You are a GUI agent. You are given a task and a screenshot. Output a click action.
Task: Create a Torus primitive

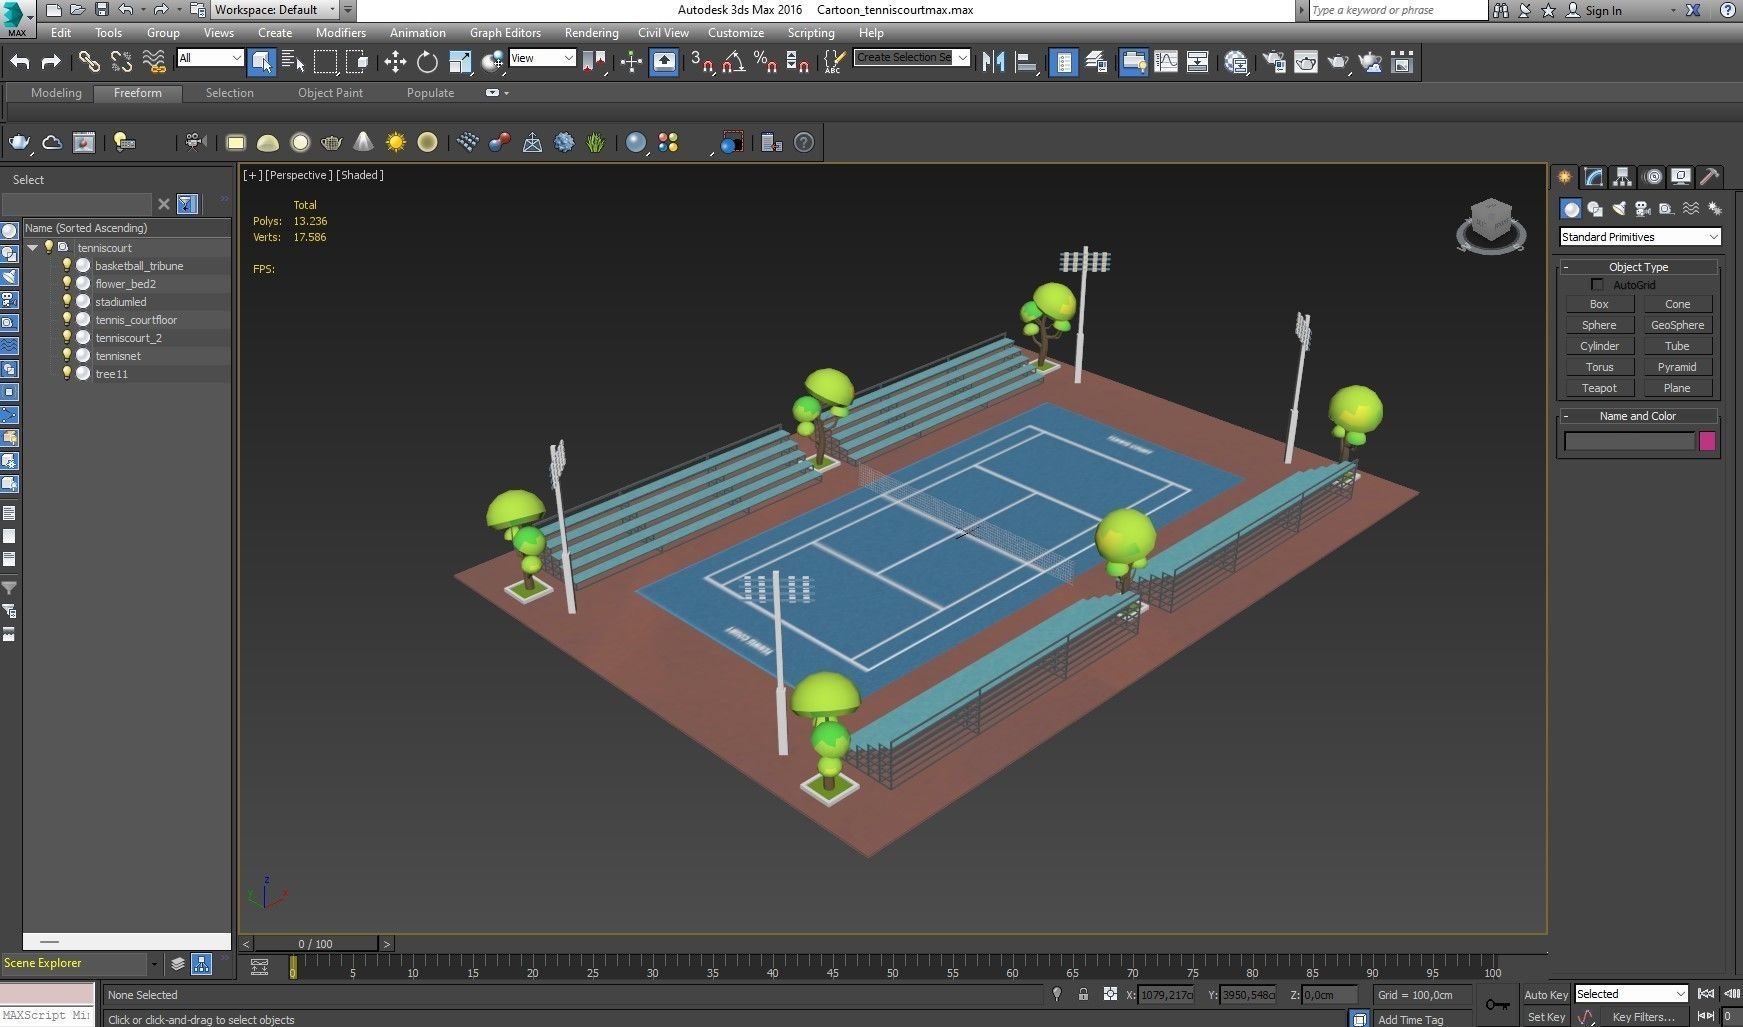click(x=1599, y=367)
